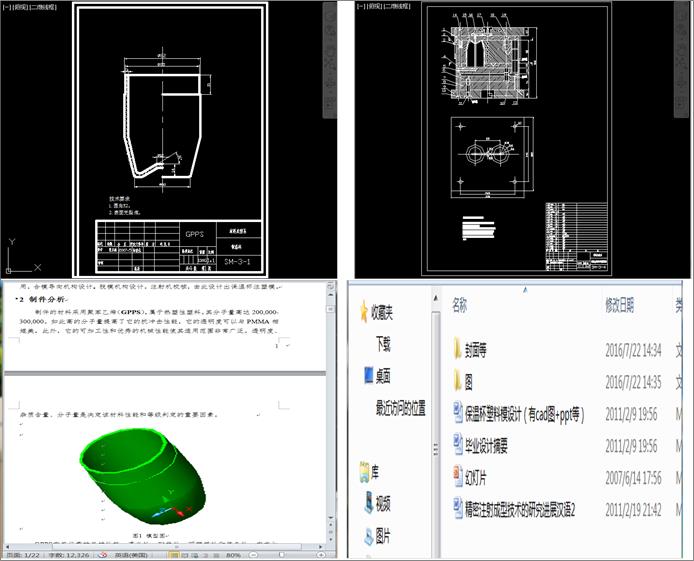Click the 80% zoom level in Word
Viewport: 694px width, 561px height.
pos(233,555)
